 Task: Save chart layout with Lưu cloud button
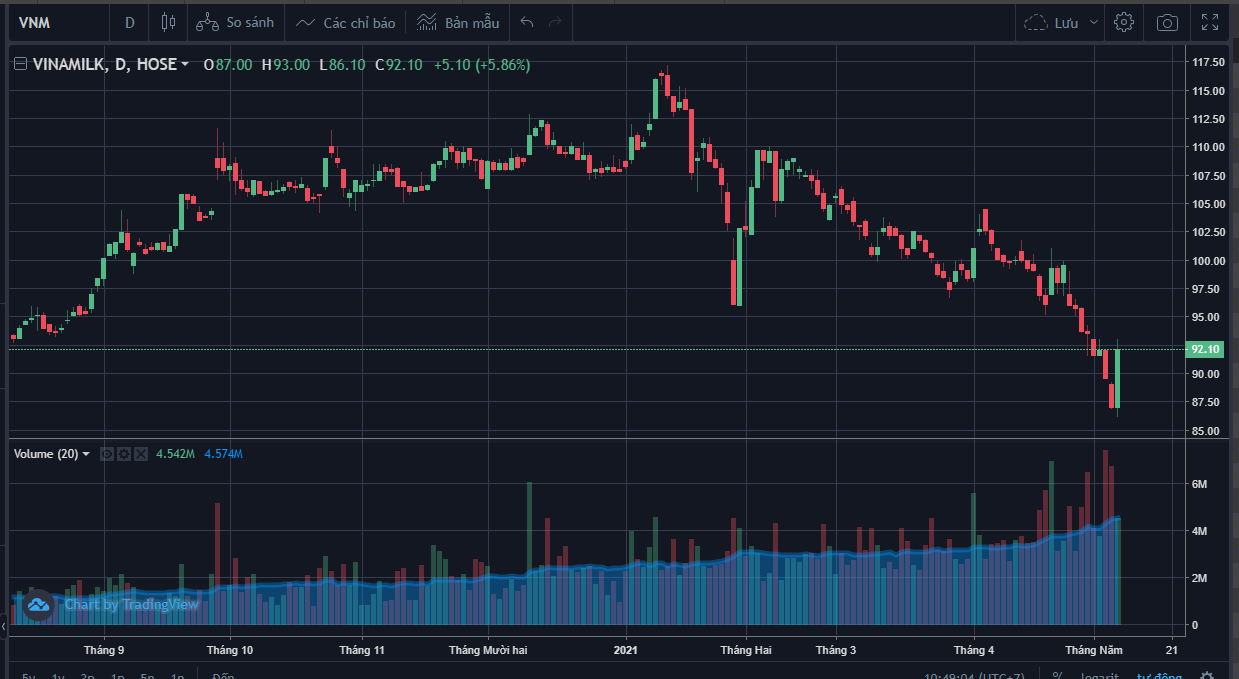pyautogui.click(x=1052, y=22)
